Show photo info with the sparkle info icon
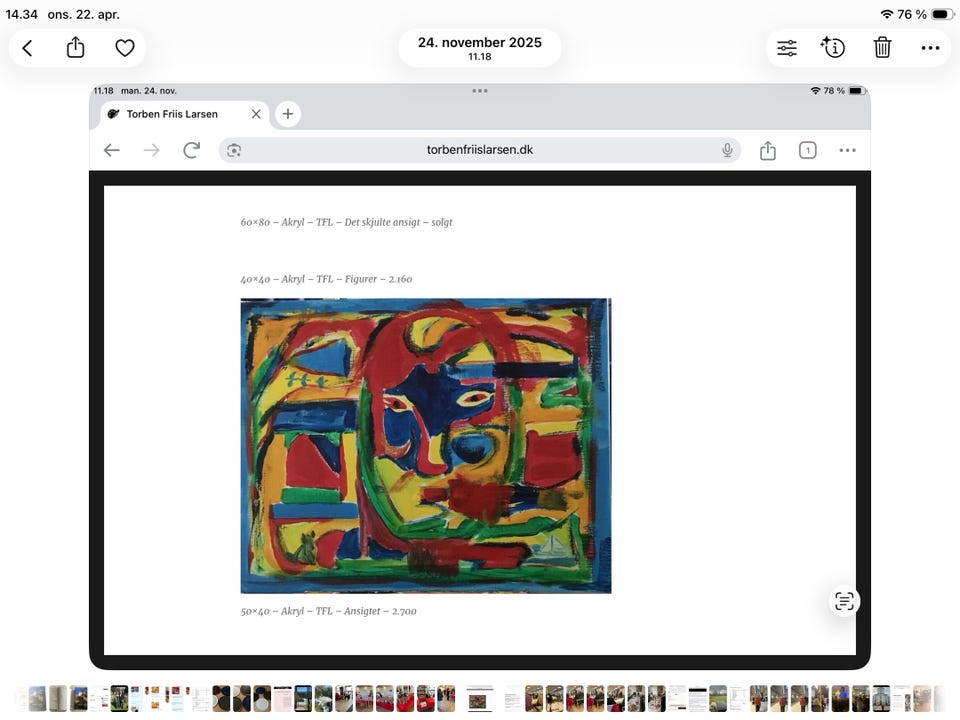The width and height of the screenshot is (960, 720). (833, 47)
